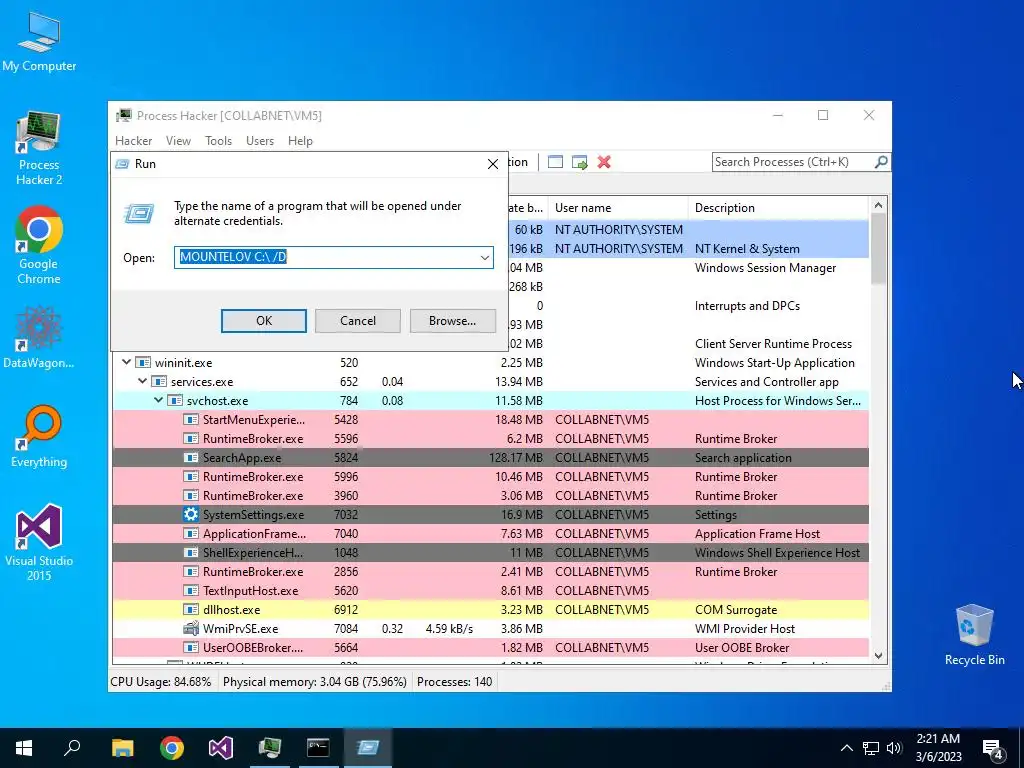Collapse the wininit.exe tree node
Viewport: 1024px width, 768px height.
coord(126,362)
